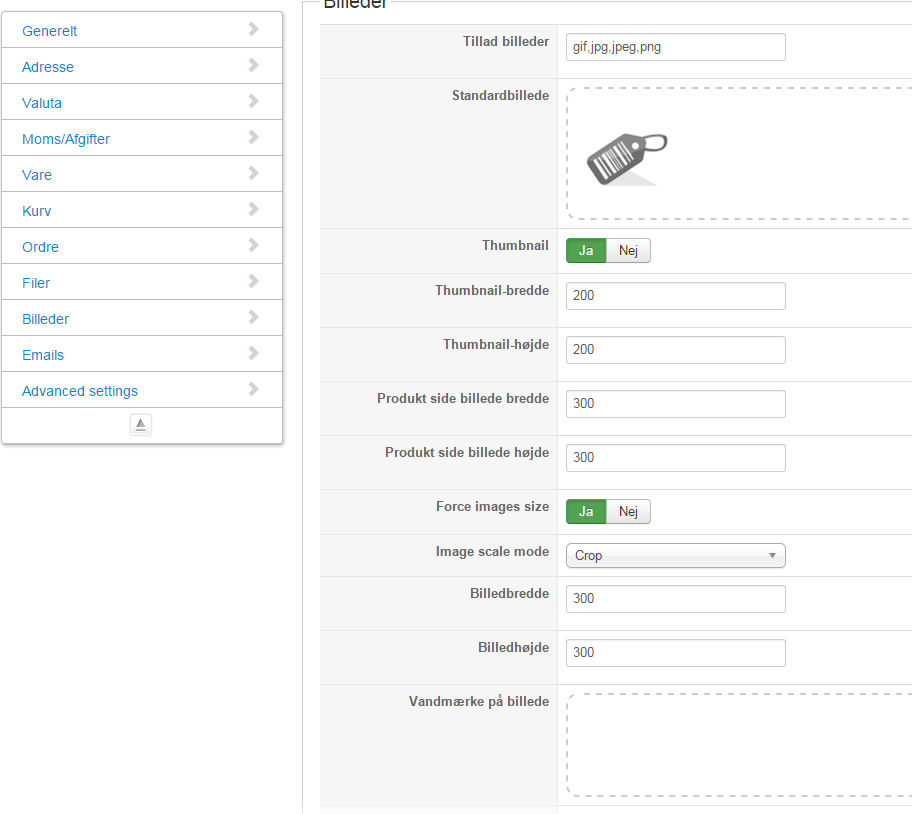The image size is (912, 814).
Task: Open the Image scale mode dropdown
Action: (675, 555)
